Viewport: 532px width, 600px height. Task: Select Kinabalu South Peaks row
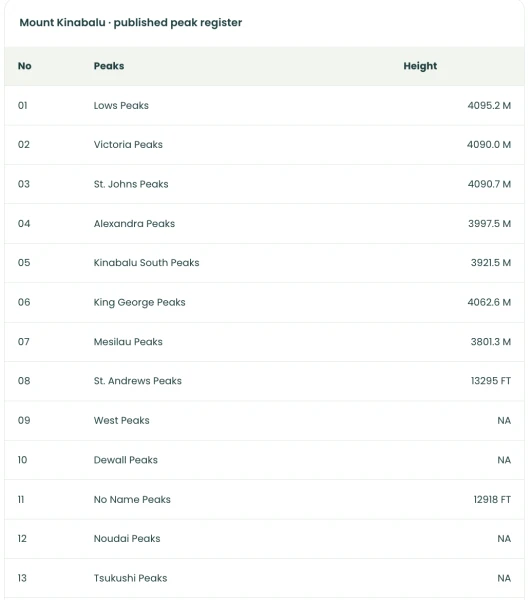point(264,263)
